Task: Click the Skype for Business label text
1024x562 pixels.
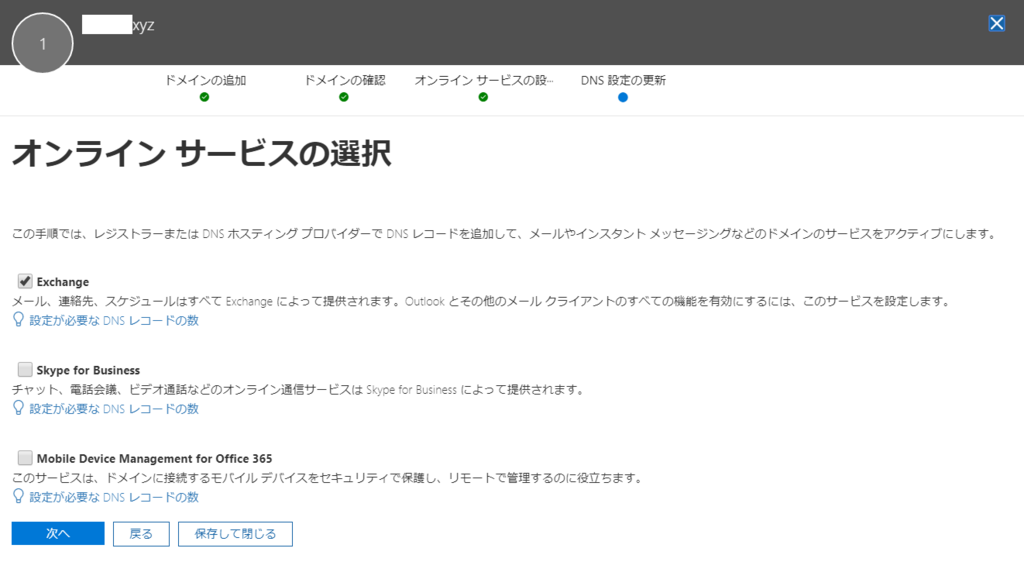Action: coord(88,370)
